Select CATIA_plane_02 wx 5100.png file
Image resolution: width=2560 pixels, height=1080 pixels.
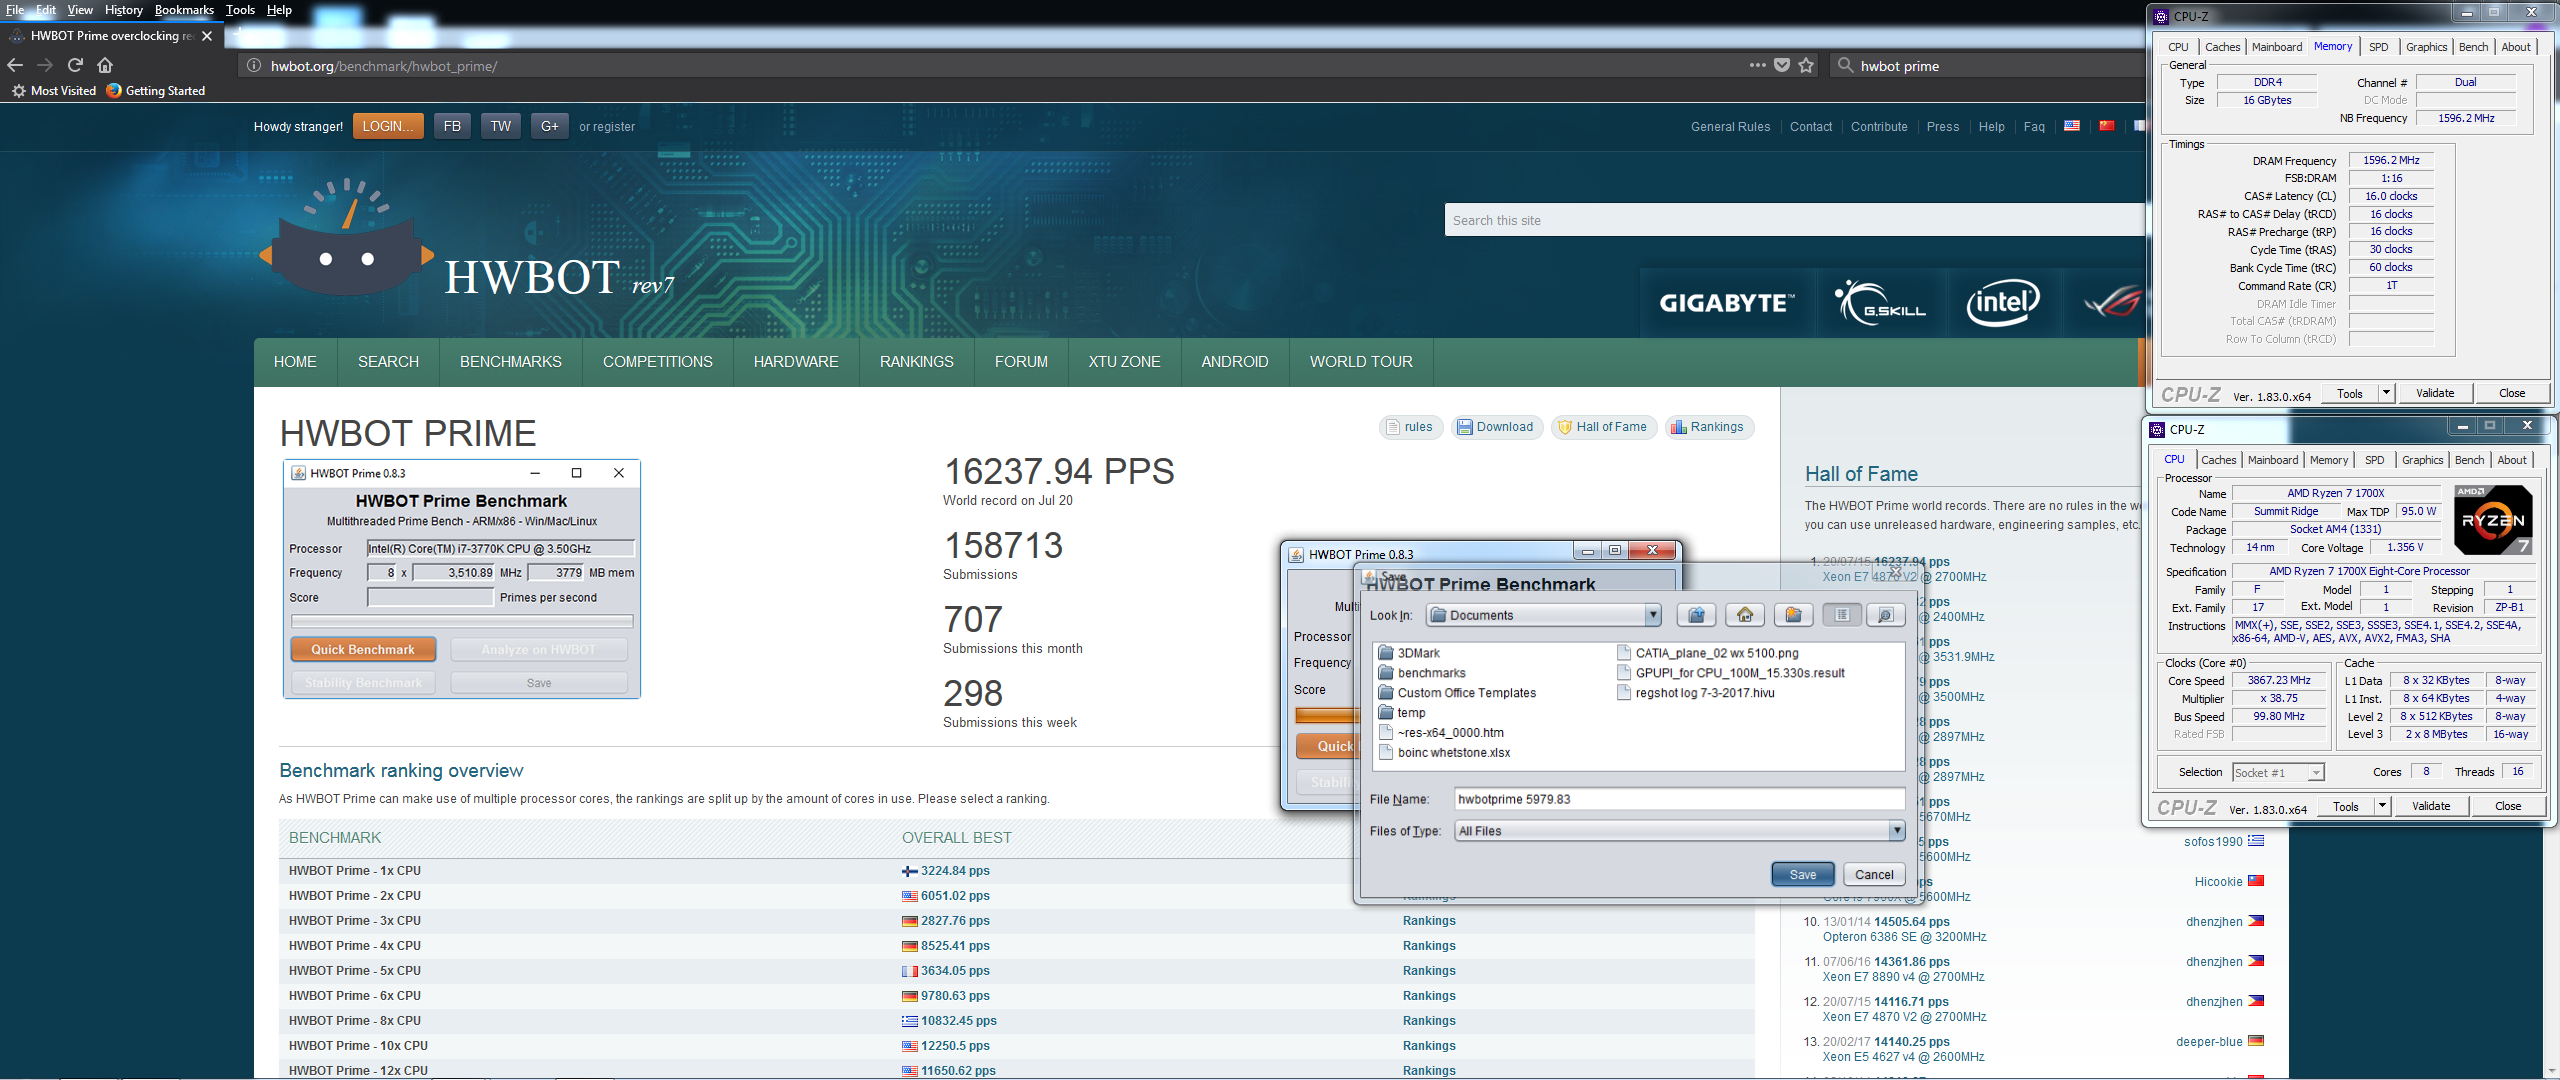tap(1707, 653)
